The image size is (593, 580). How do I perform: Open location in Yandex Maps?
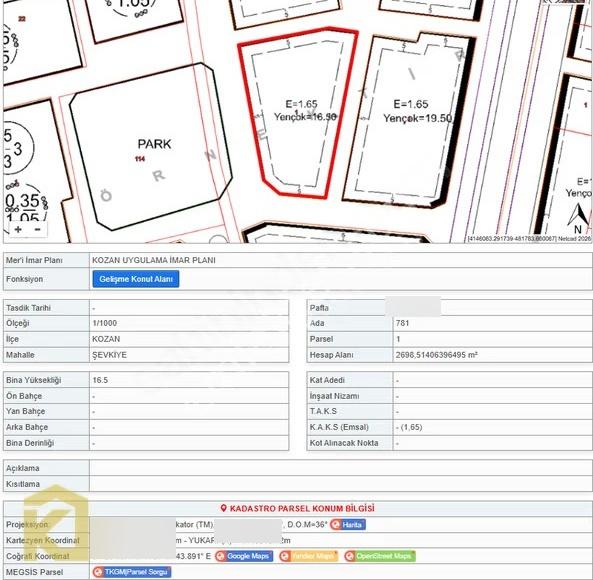point(309,556)
